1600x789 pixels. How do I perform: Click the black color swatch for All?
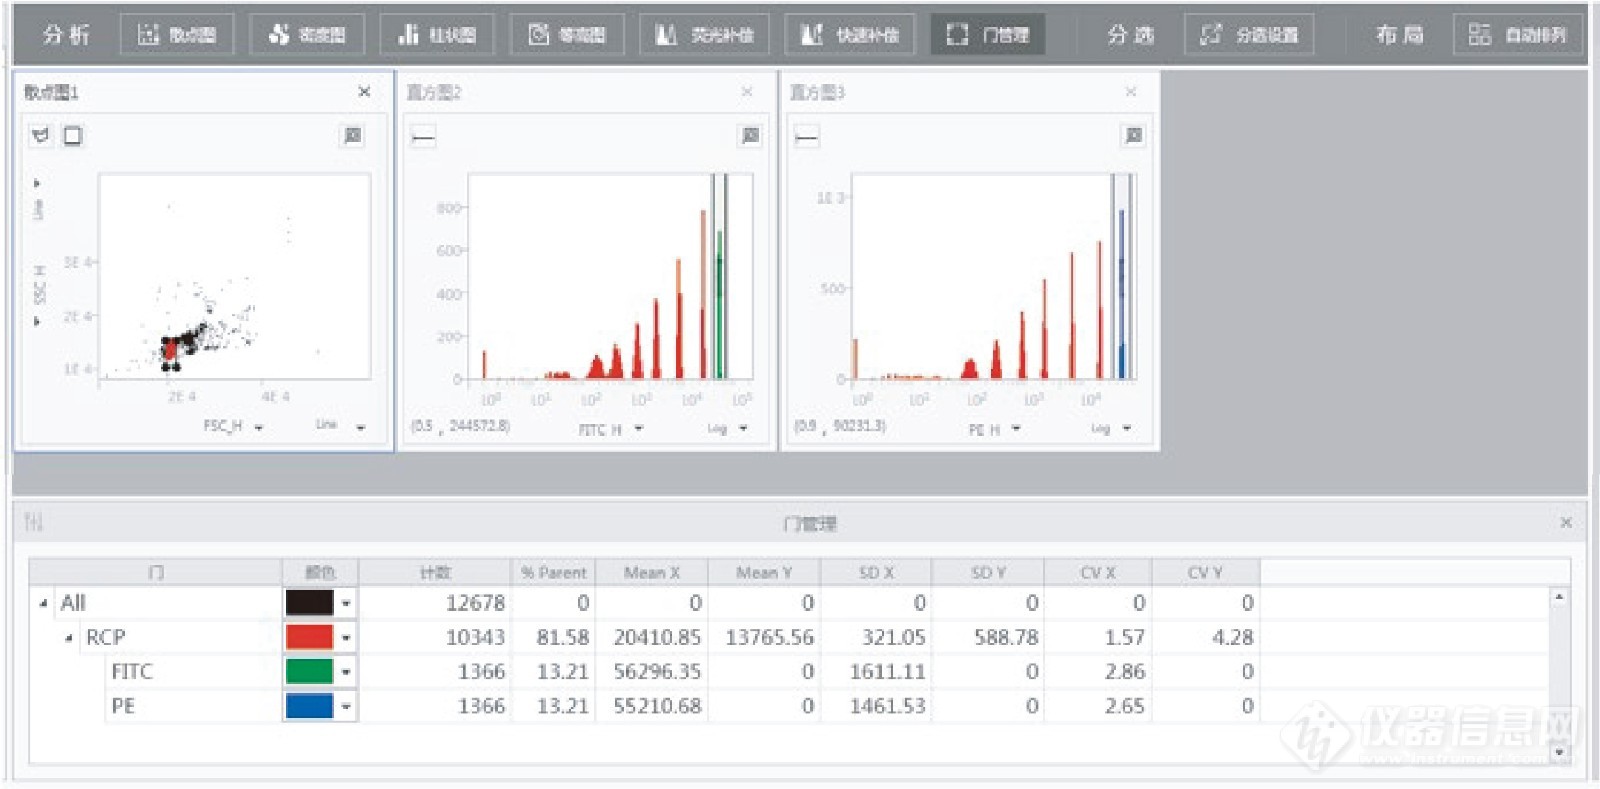coord(309,603)
